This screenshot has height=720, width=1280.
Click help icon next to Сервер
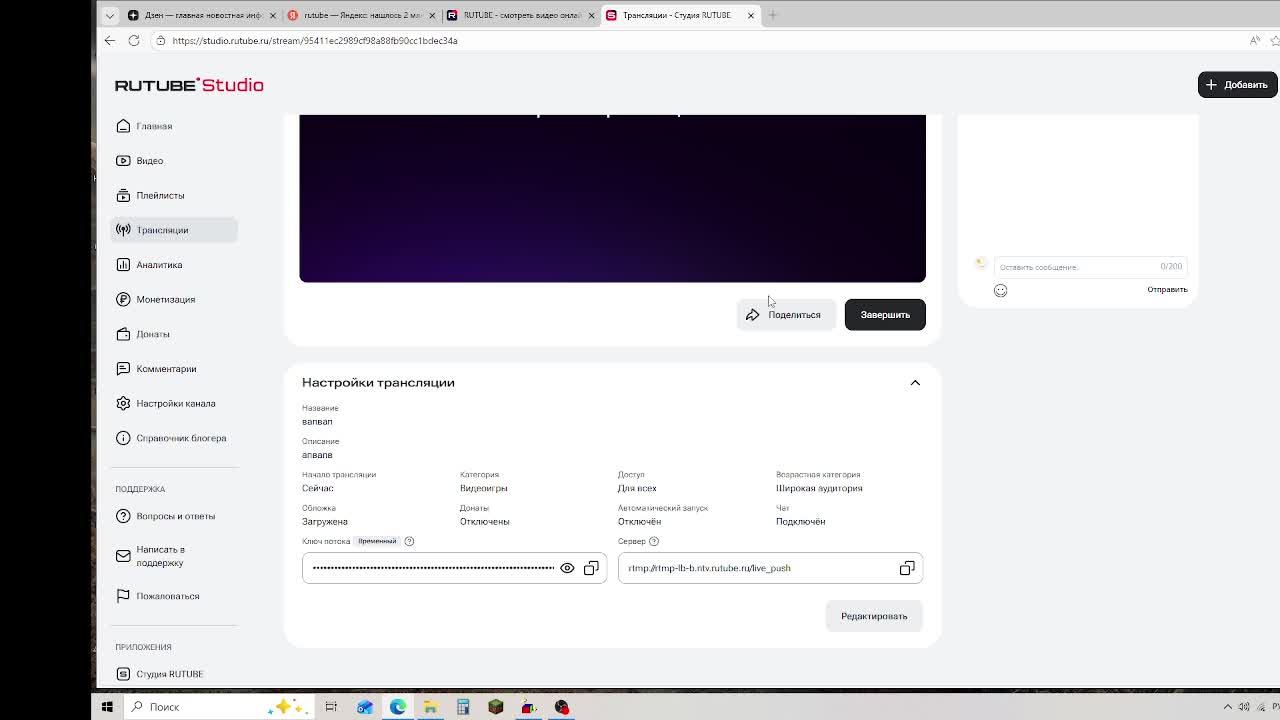[654, 541]
